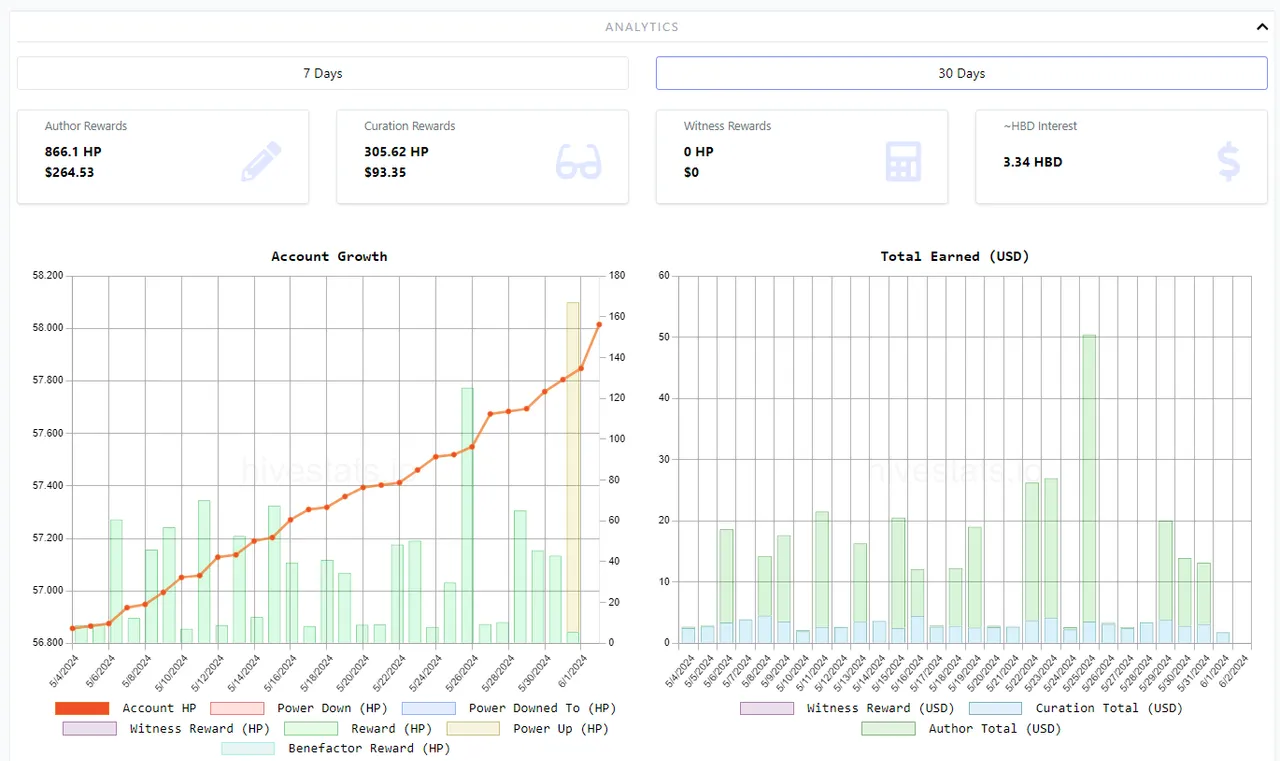Screen dimensions: 1280x761
Task: Click the 305.62 HP curation value
Action: click(396, 152)
